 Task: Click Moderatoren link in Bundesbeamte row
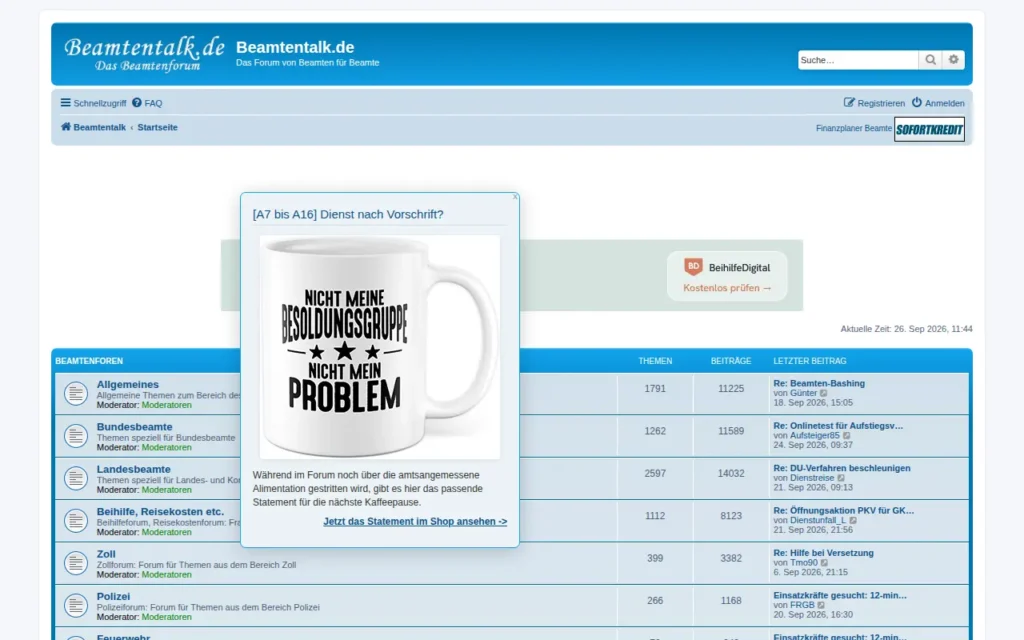coord(167,447)
